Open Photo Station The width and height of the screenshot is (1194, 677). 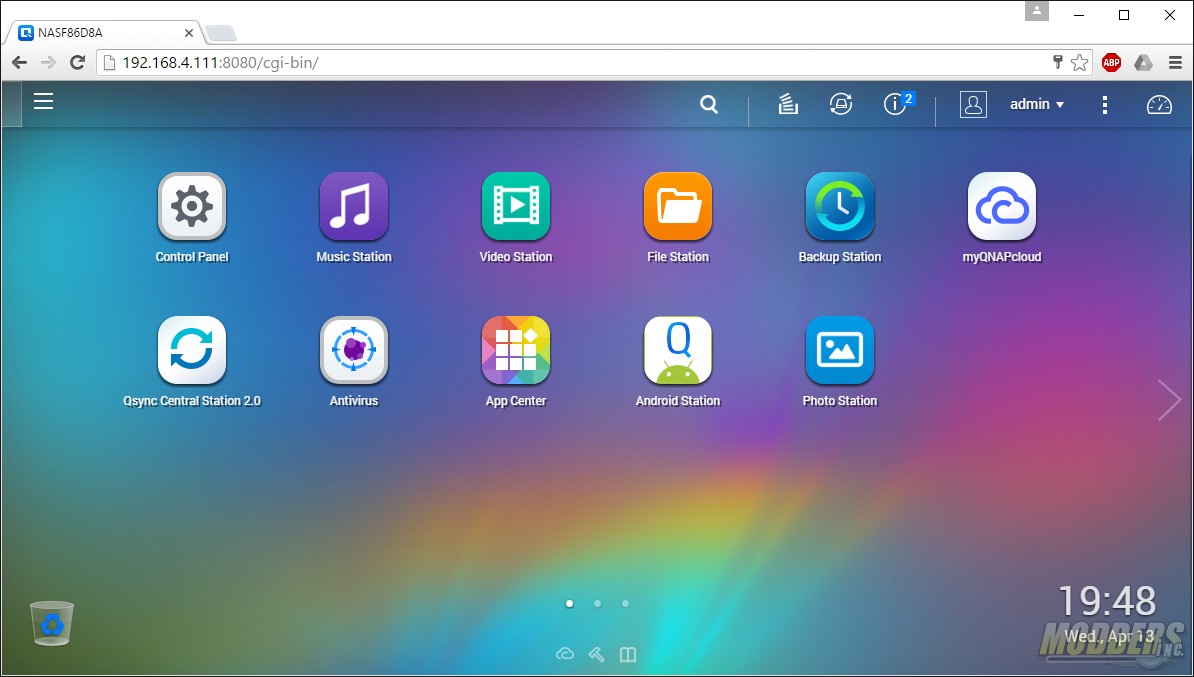point(840,350)
